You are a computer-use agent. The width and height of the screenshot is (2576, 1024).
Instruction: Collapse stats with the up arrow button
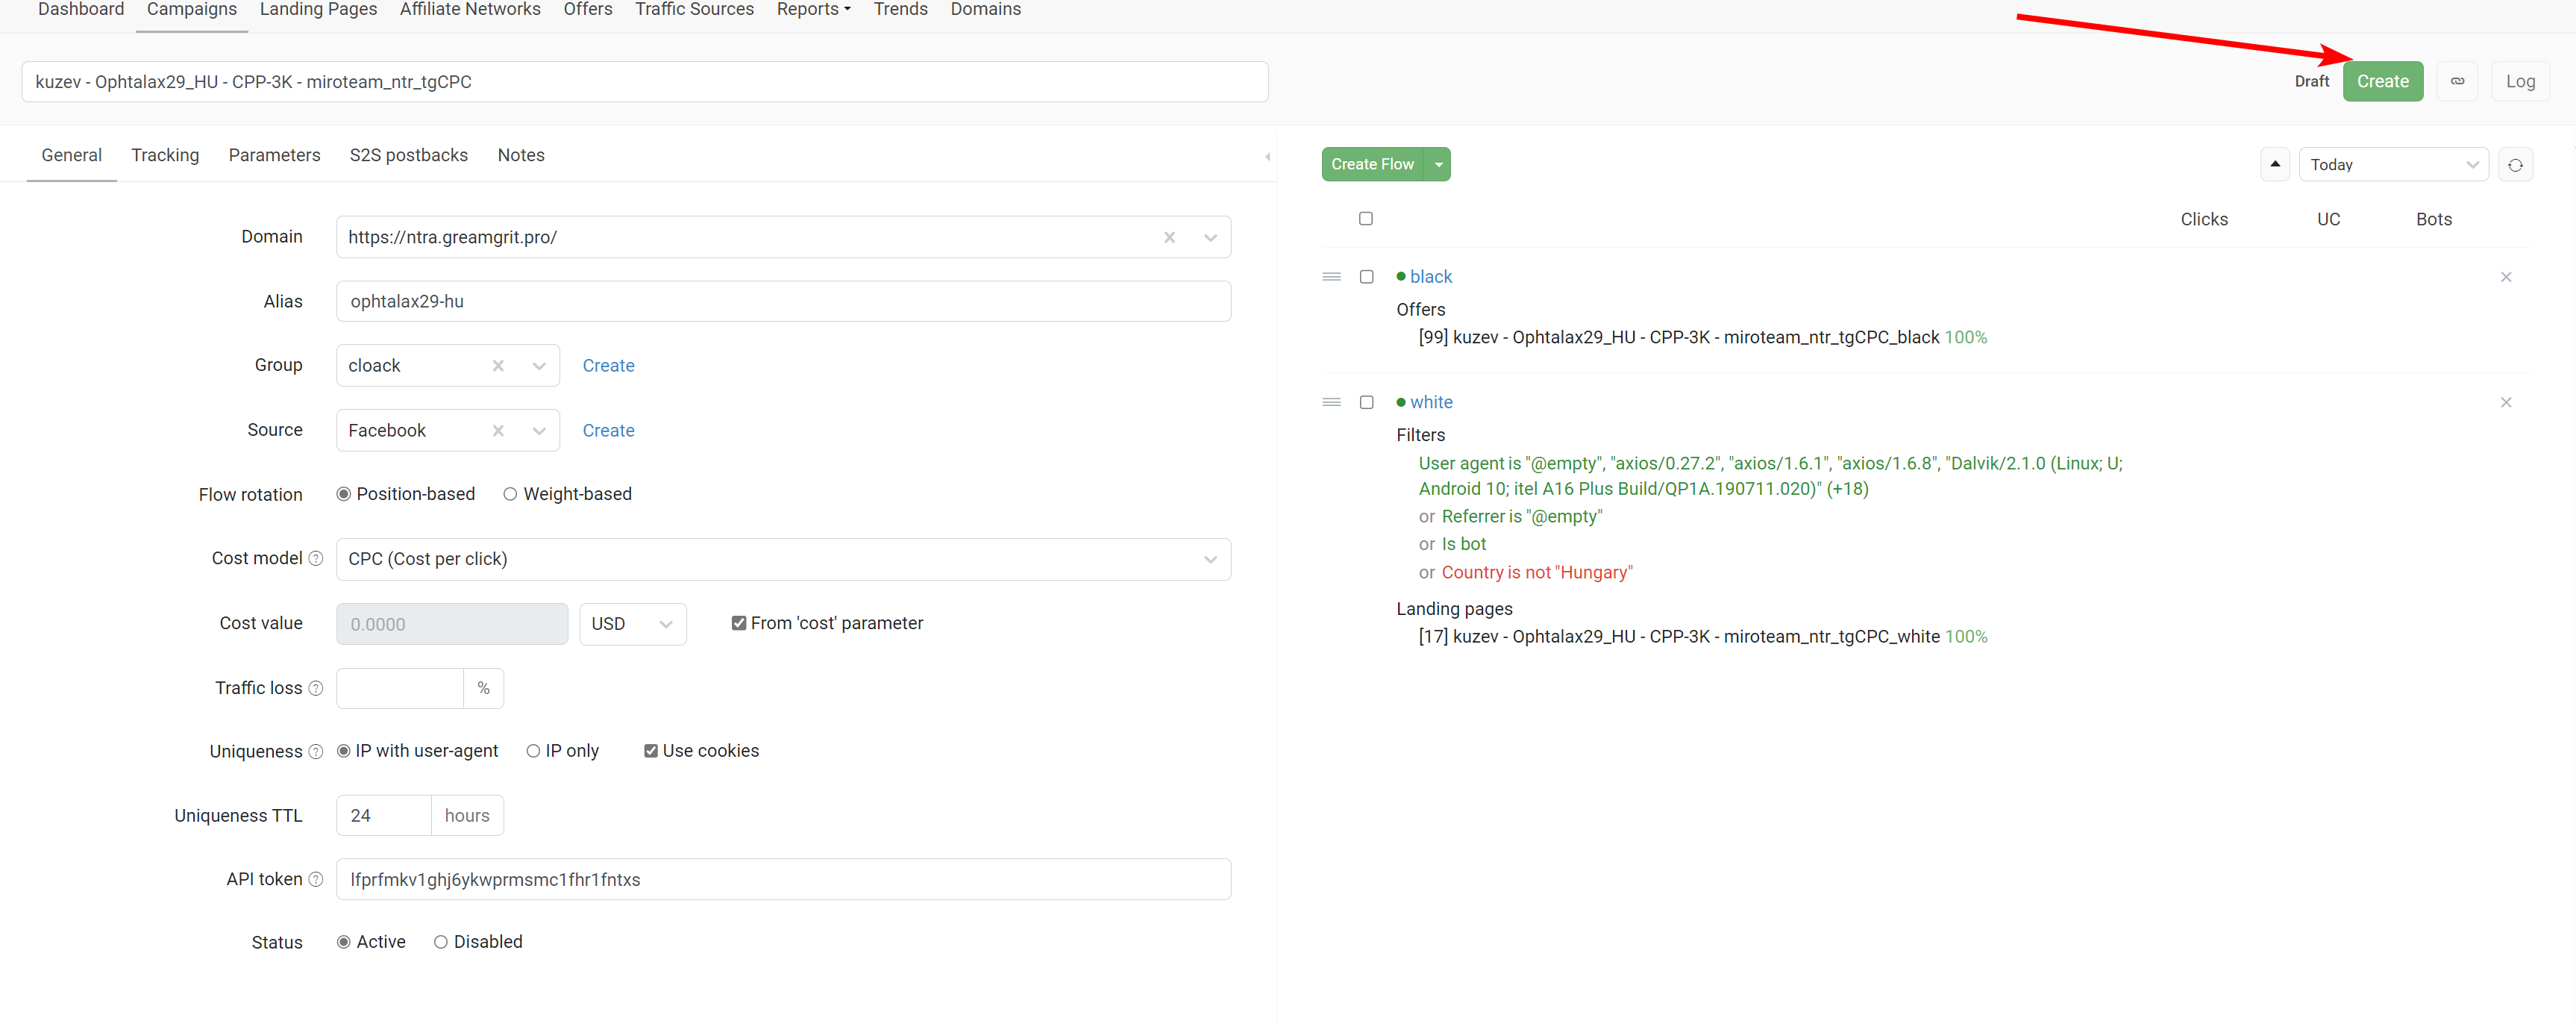pyautogui.click(x=2275, y=164)
